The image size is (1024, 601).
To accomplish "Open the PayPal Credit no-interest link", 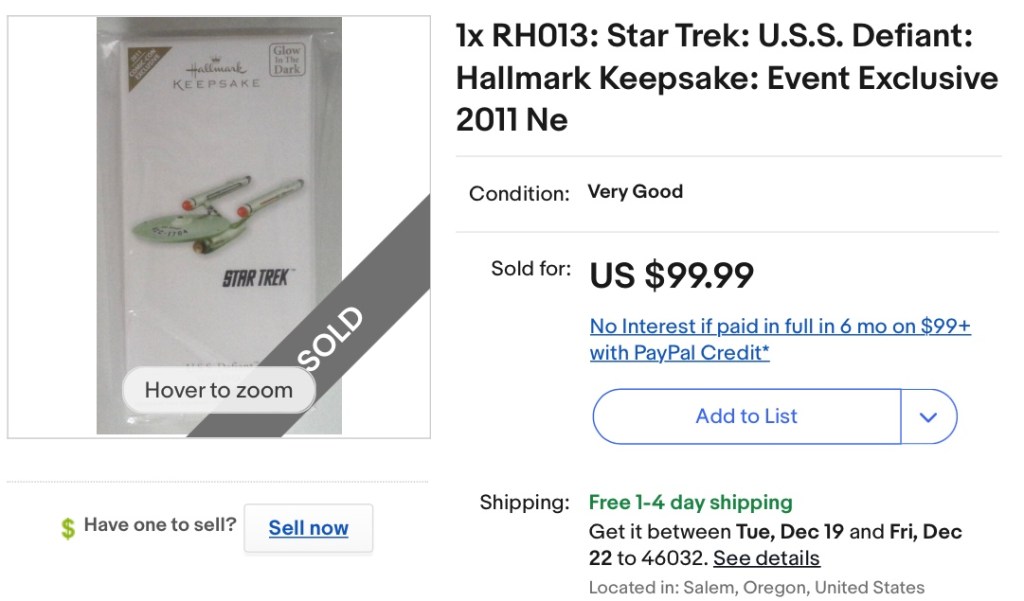I will pyautogui.click(x=779, y=339).
